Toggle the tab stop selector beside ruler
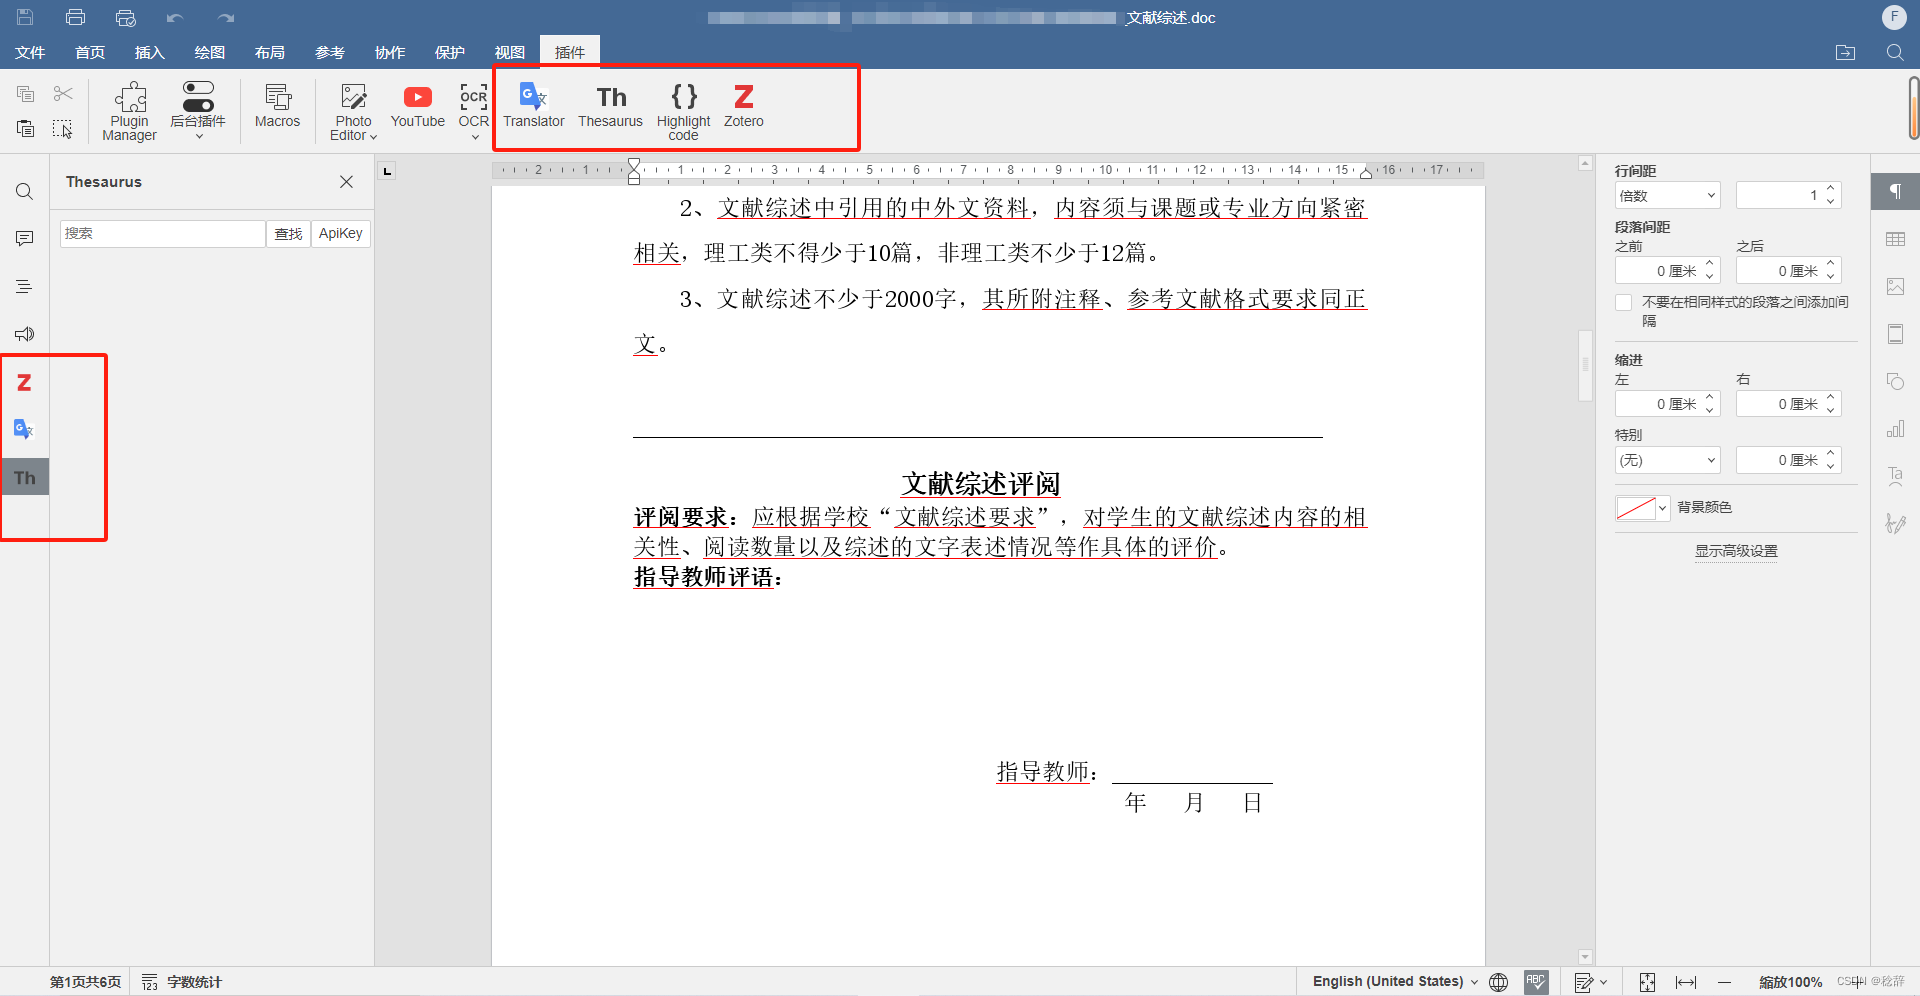 tap(387, 171)
